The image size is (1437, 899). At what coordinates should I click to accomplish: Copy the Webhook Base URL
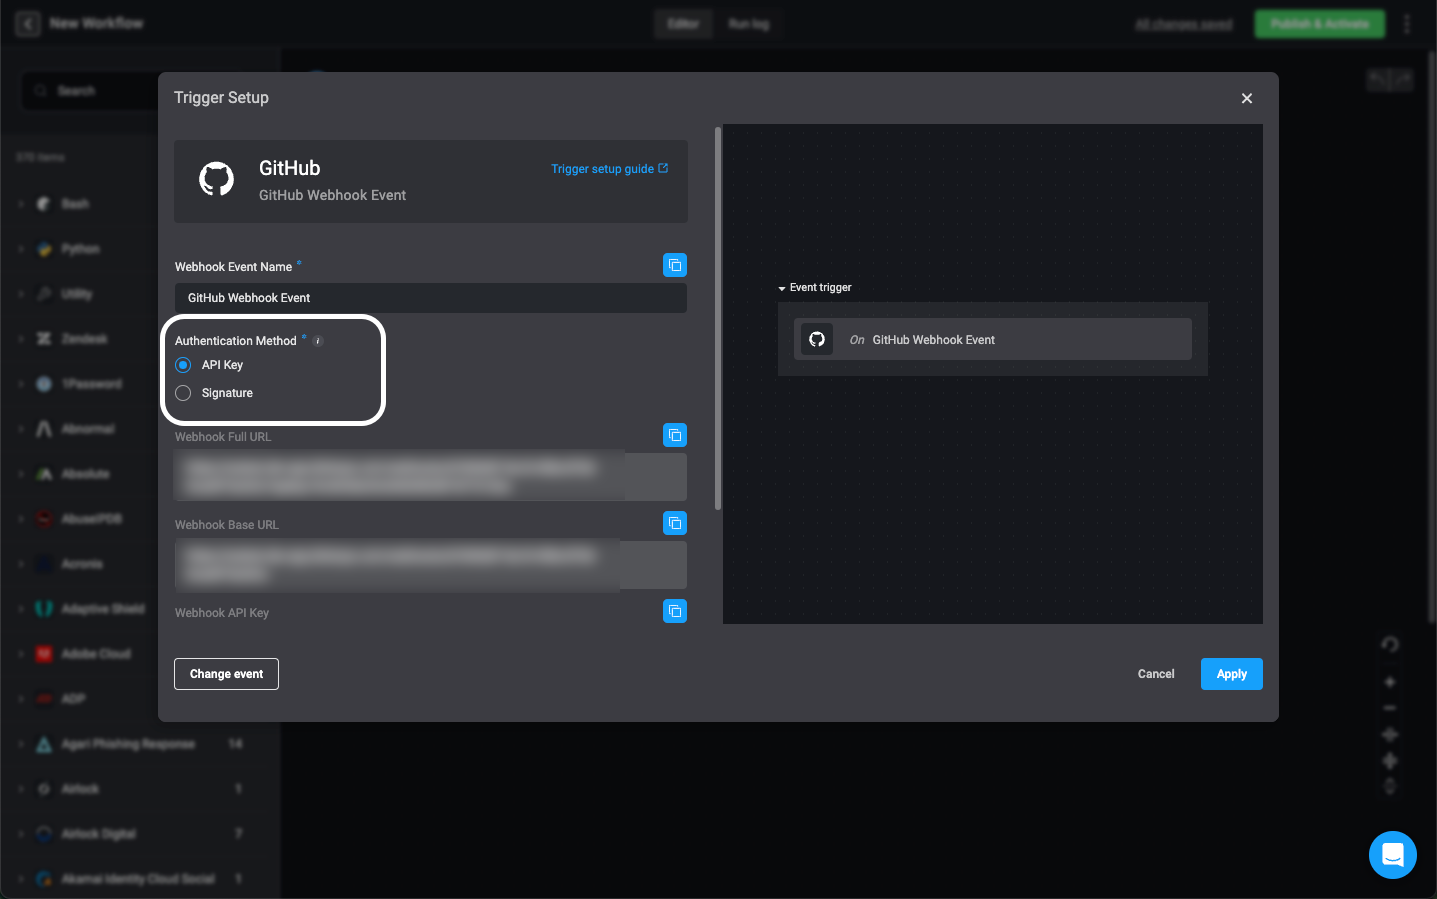(x=675, y=523)
